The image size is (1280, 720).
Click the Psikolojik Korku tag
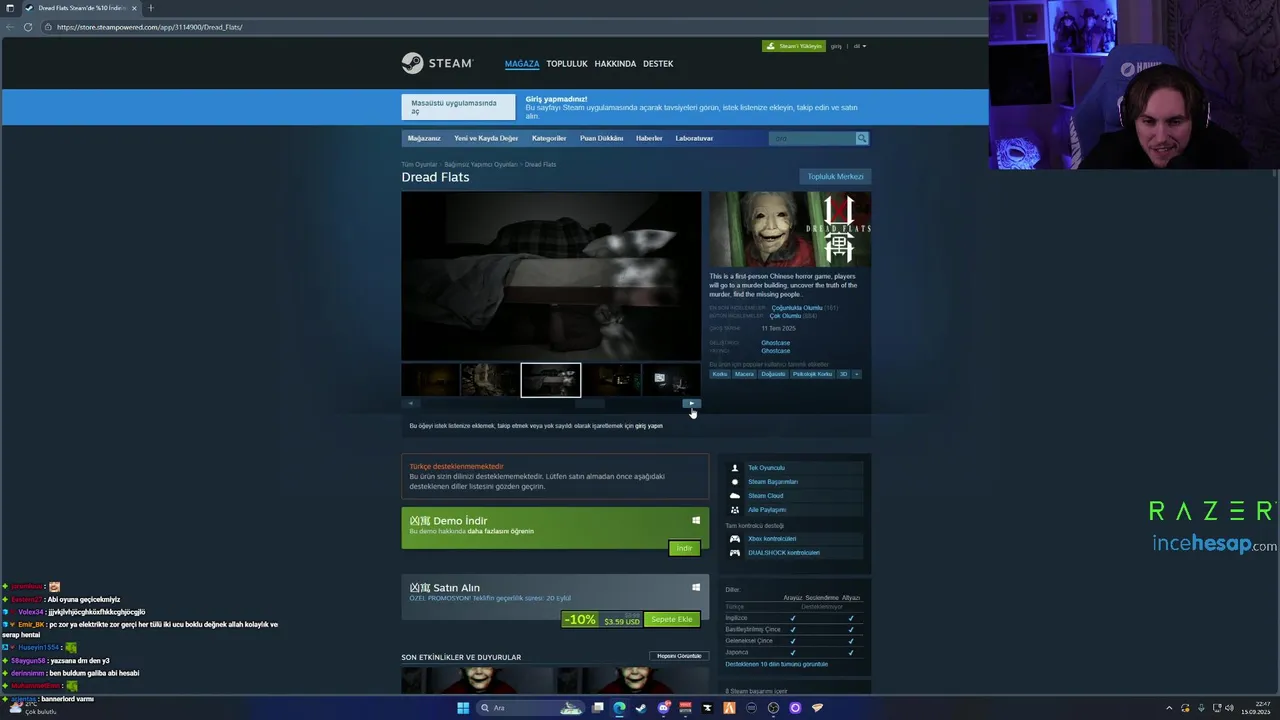click(812, 374)
